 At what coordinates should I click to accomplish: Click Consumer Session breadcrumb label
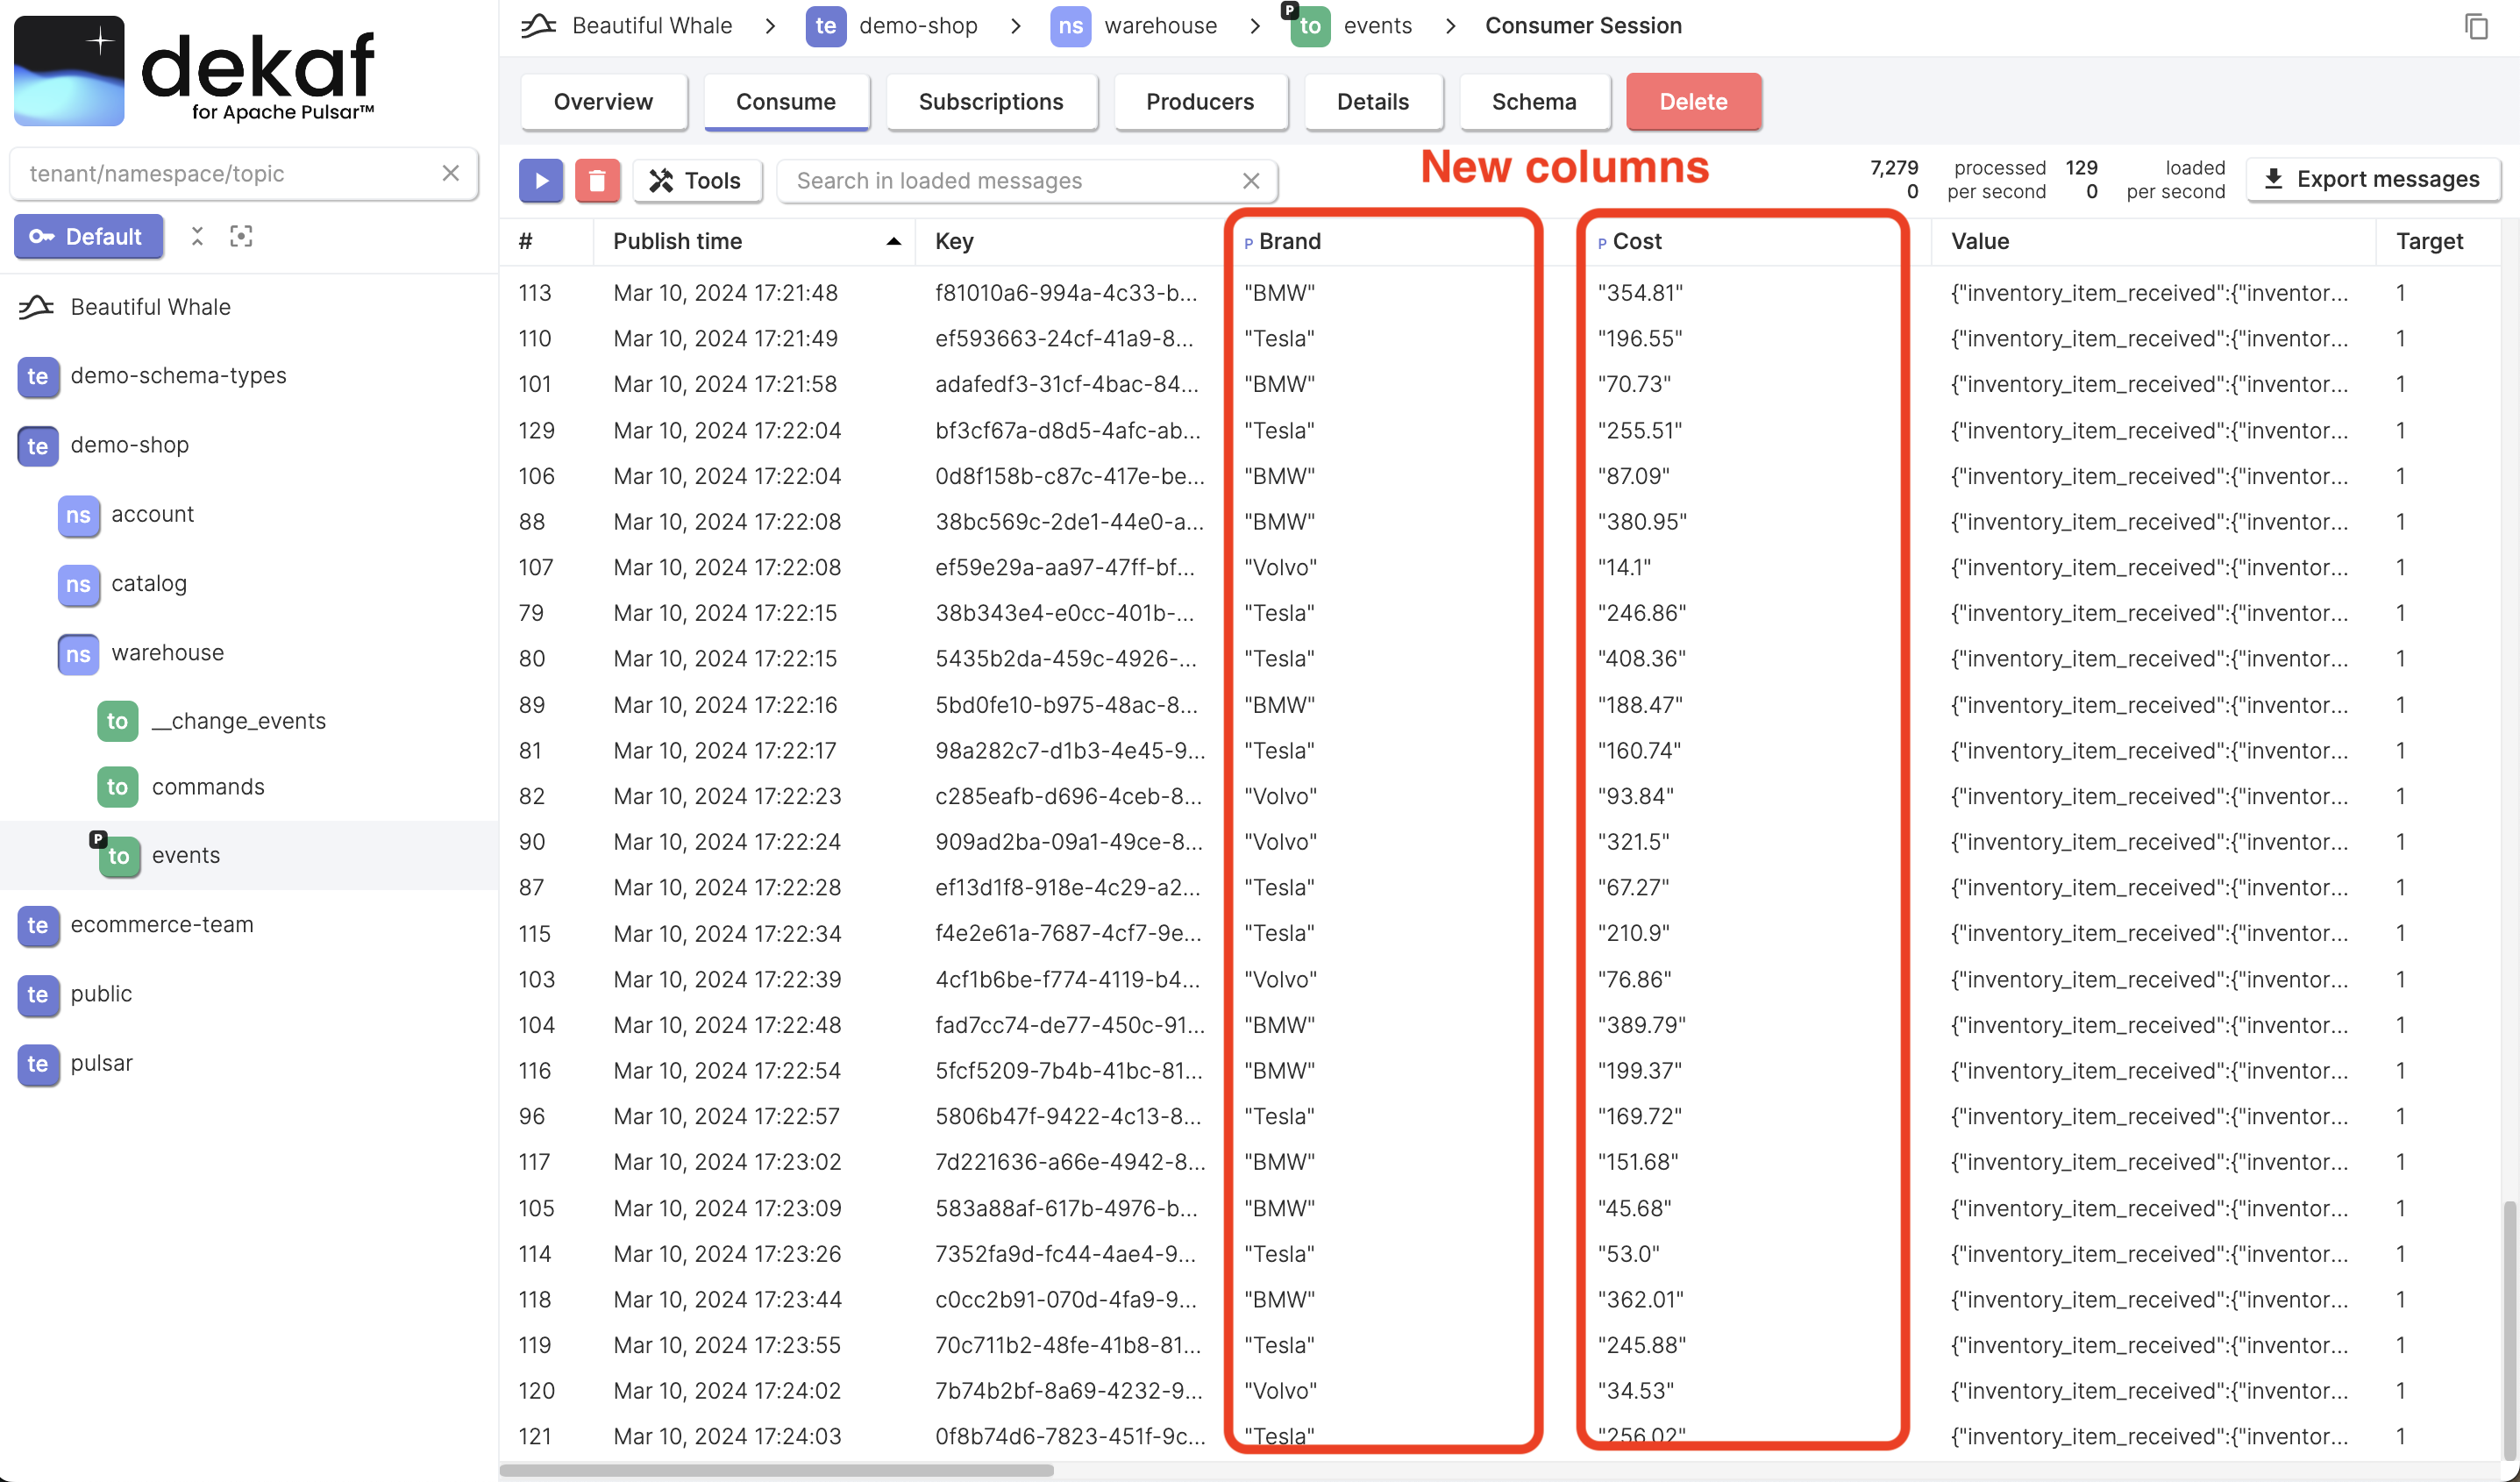point(1583,26)
